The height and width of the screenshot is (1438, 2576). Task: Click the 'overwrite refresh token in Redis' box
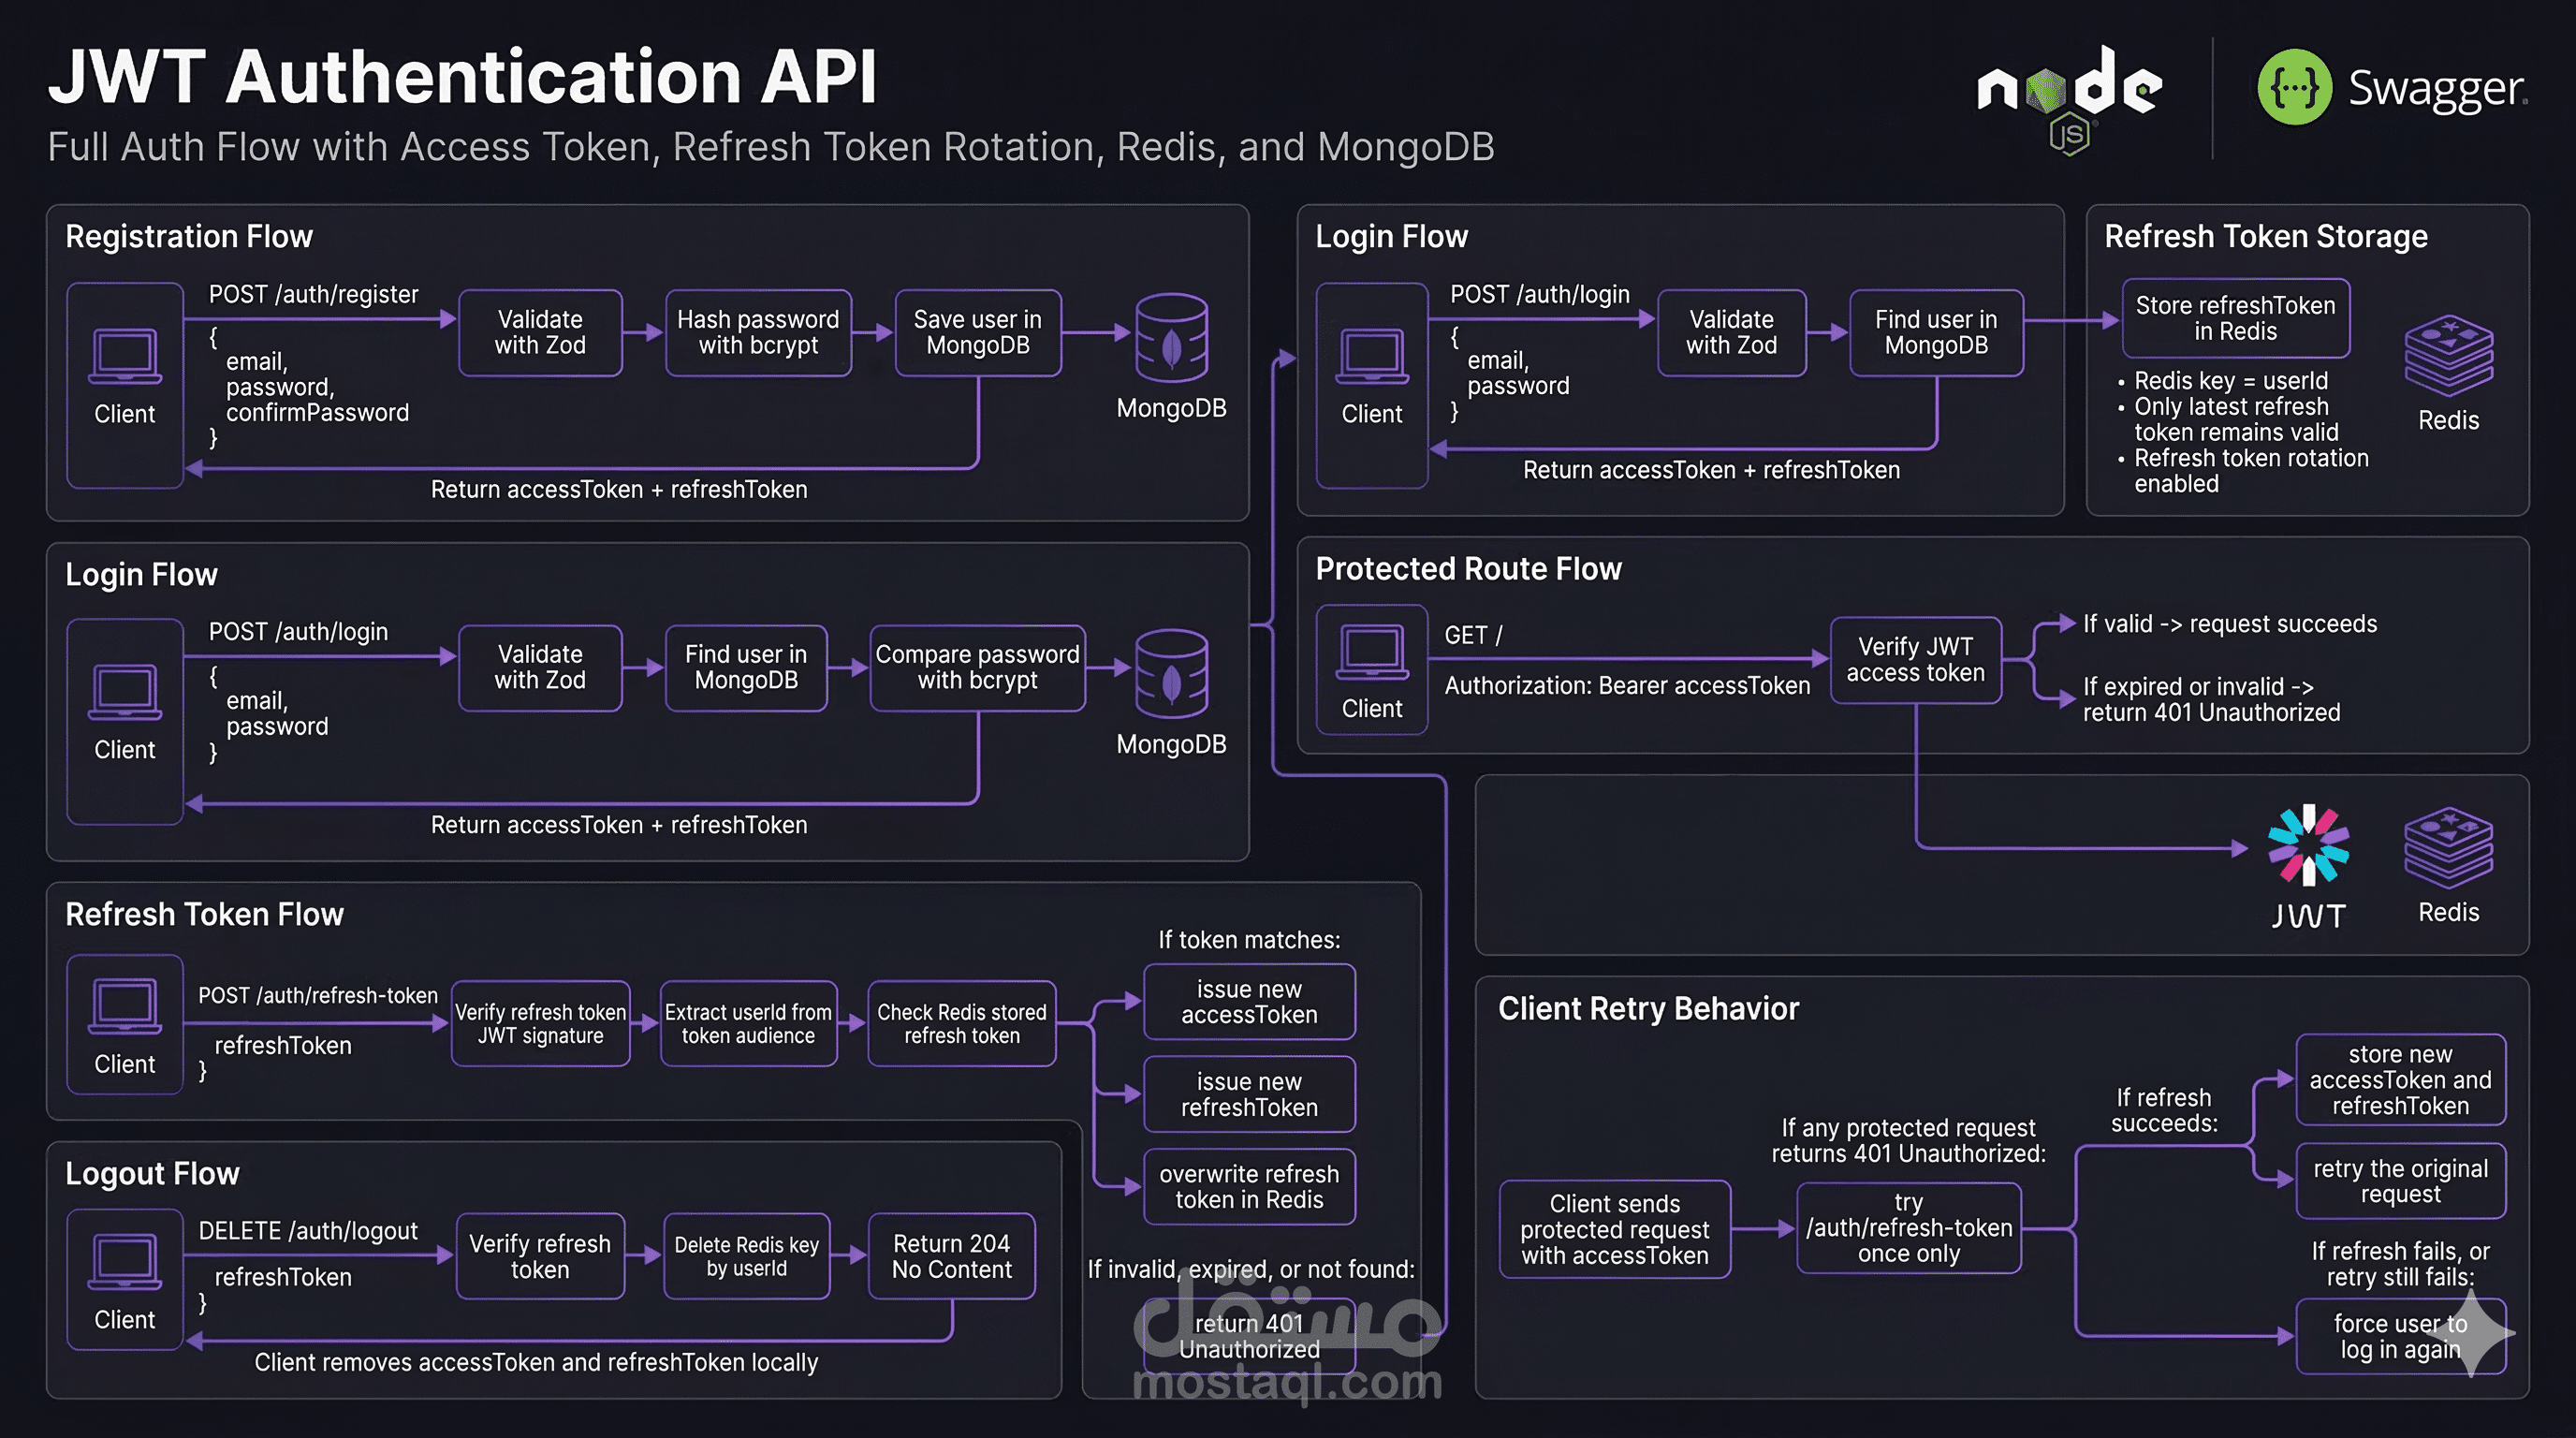[x=1249, y=1187]
